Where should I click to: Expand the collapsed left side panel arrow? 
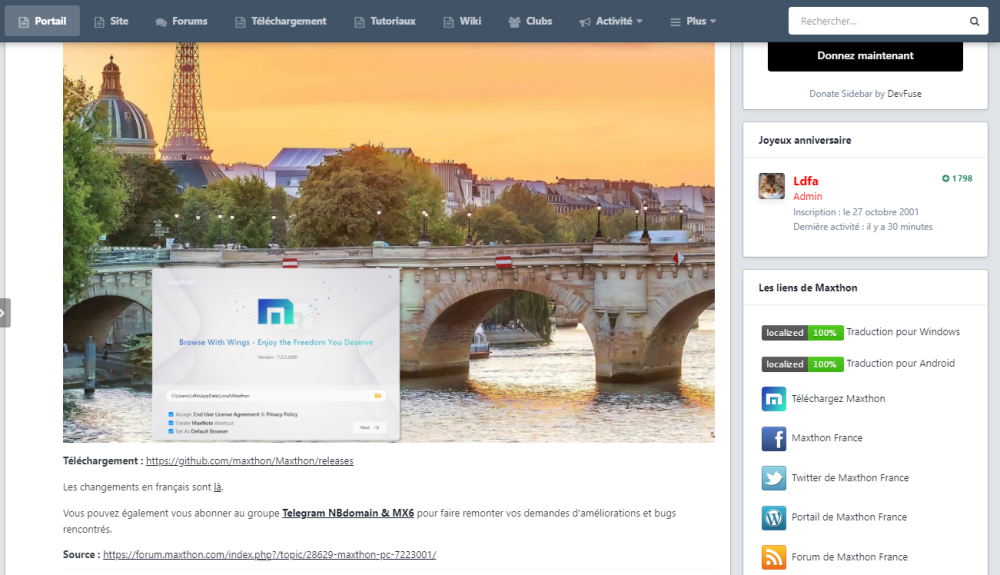pyautogui.click(x=4, y=312)
